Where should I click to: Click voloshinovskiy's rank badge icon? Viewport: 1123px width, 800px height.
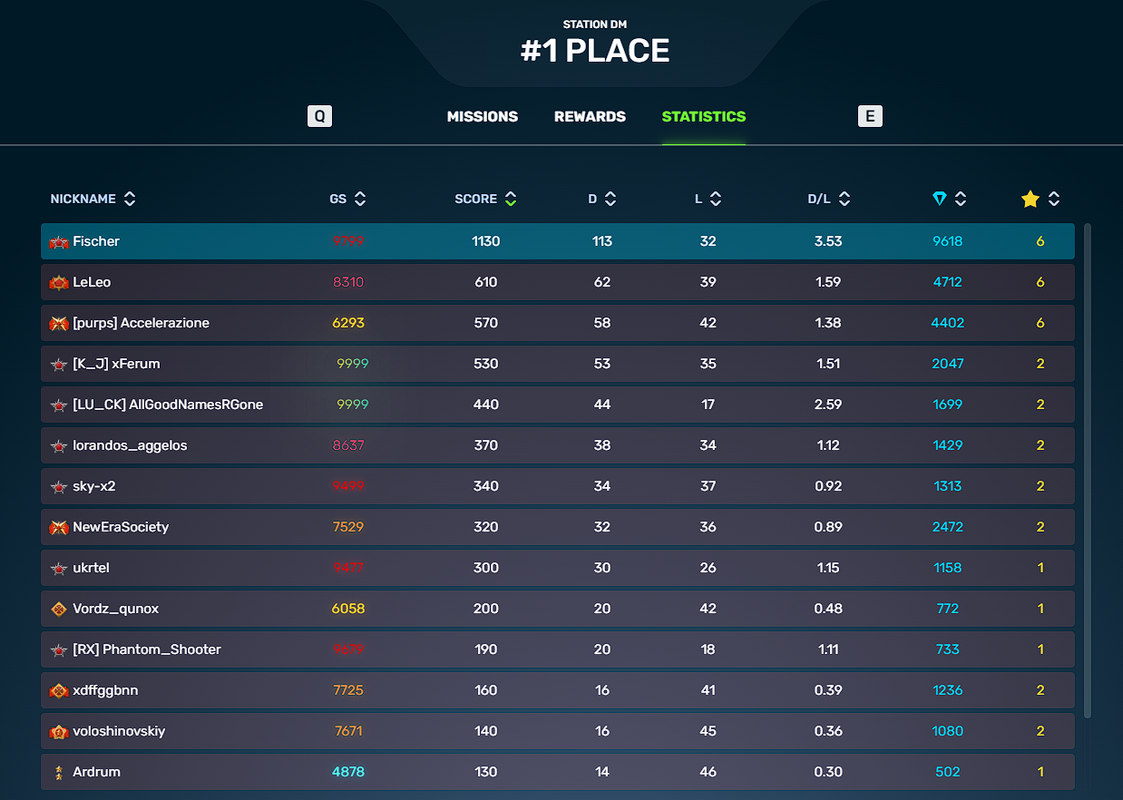59,731
